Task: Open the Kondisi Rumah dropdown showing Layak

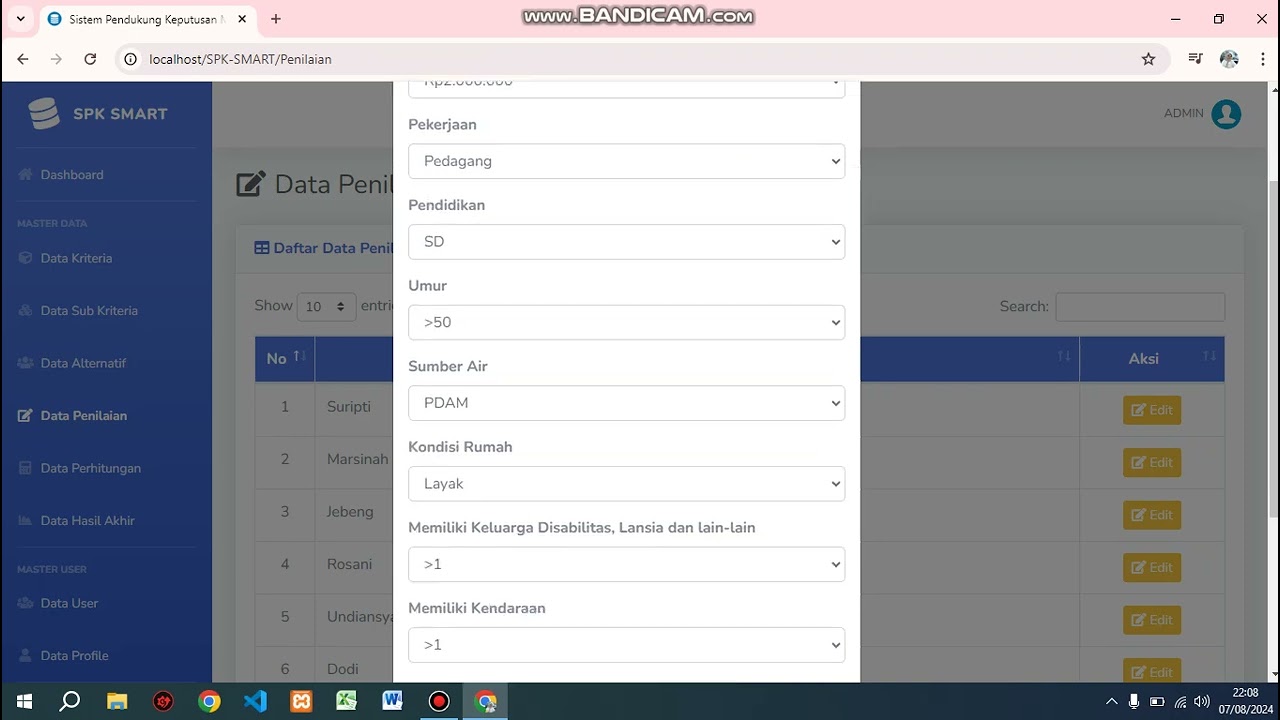Action: tap(626, 484)
